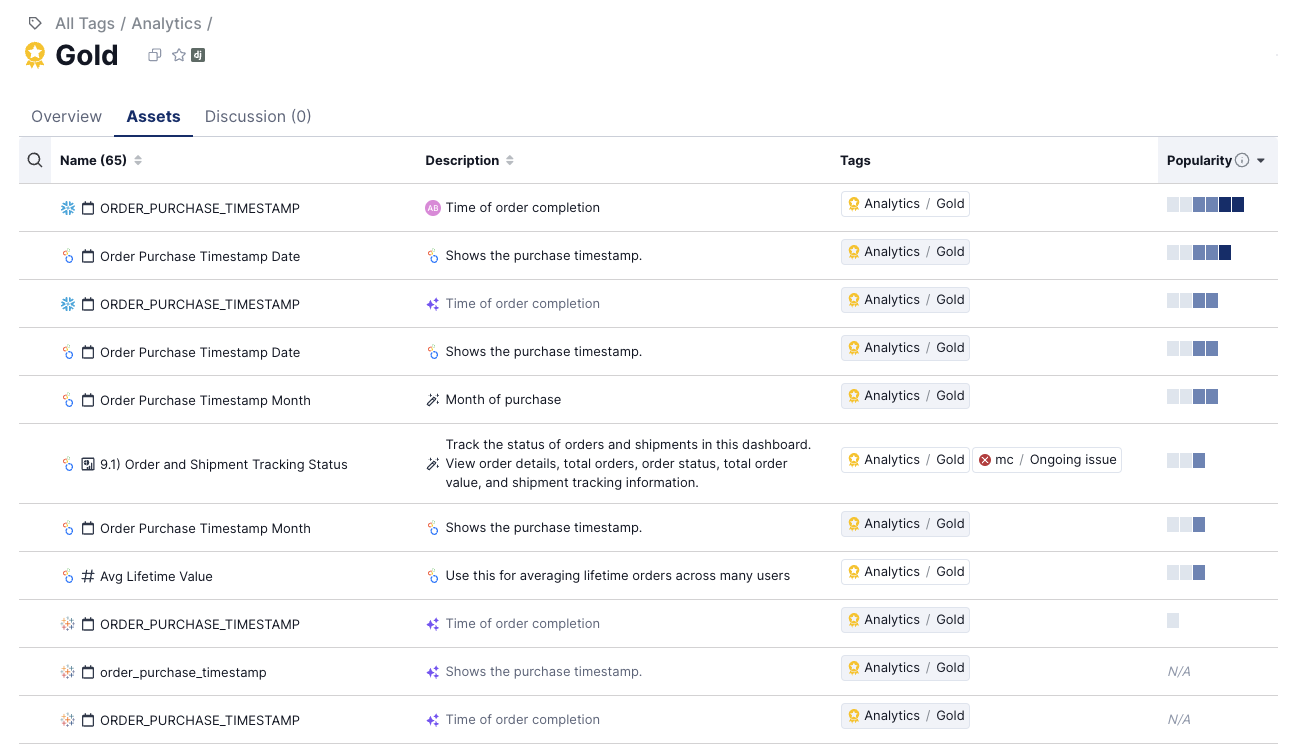Sort by the Name column arrows
Image resolution: width=1310 pixels, height=751 pixels.
point(138,160)
